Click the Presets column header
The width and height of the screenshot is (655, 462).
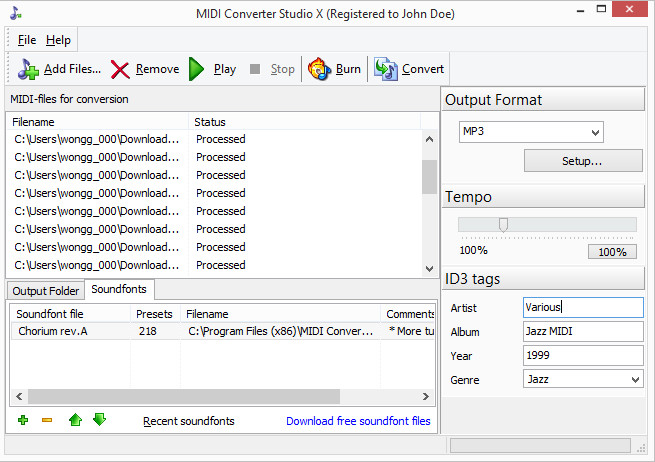click(x=155, y=314)
